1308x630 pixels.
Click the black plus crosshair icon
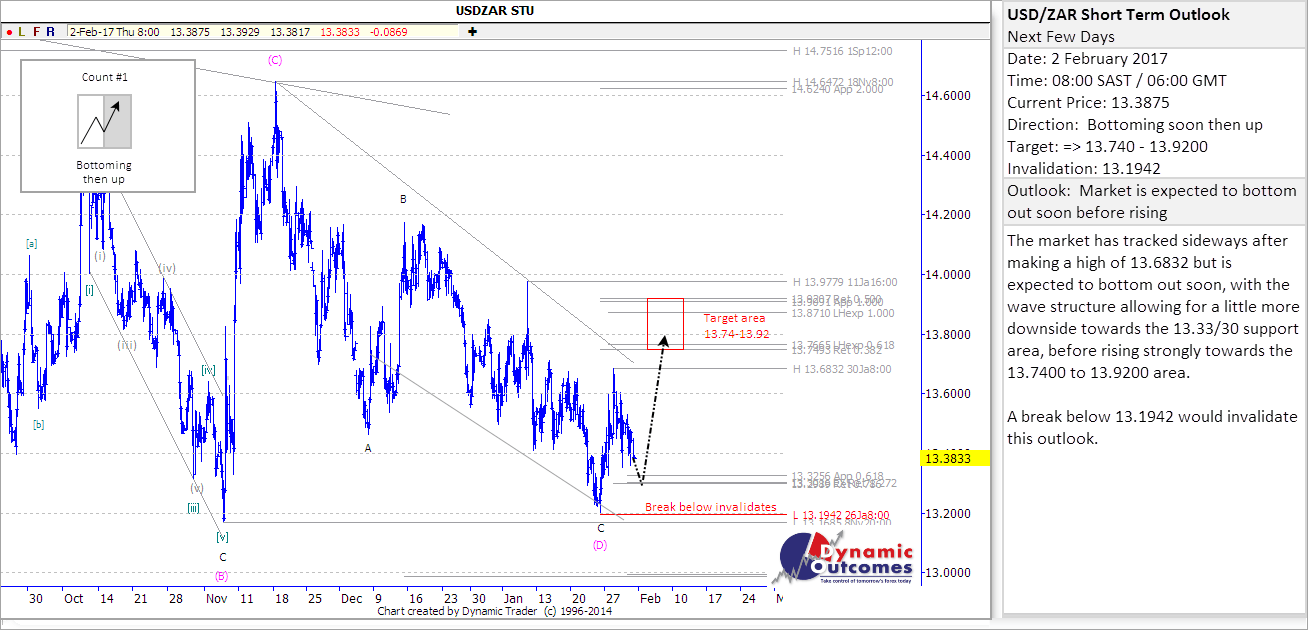point(472,32)
